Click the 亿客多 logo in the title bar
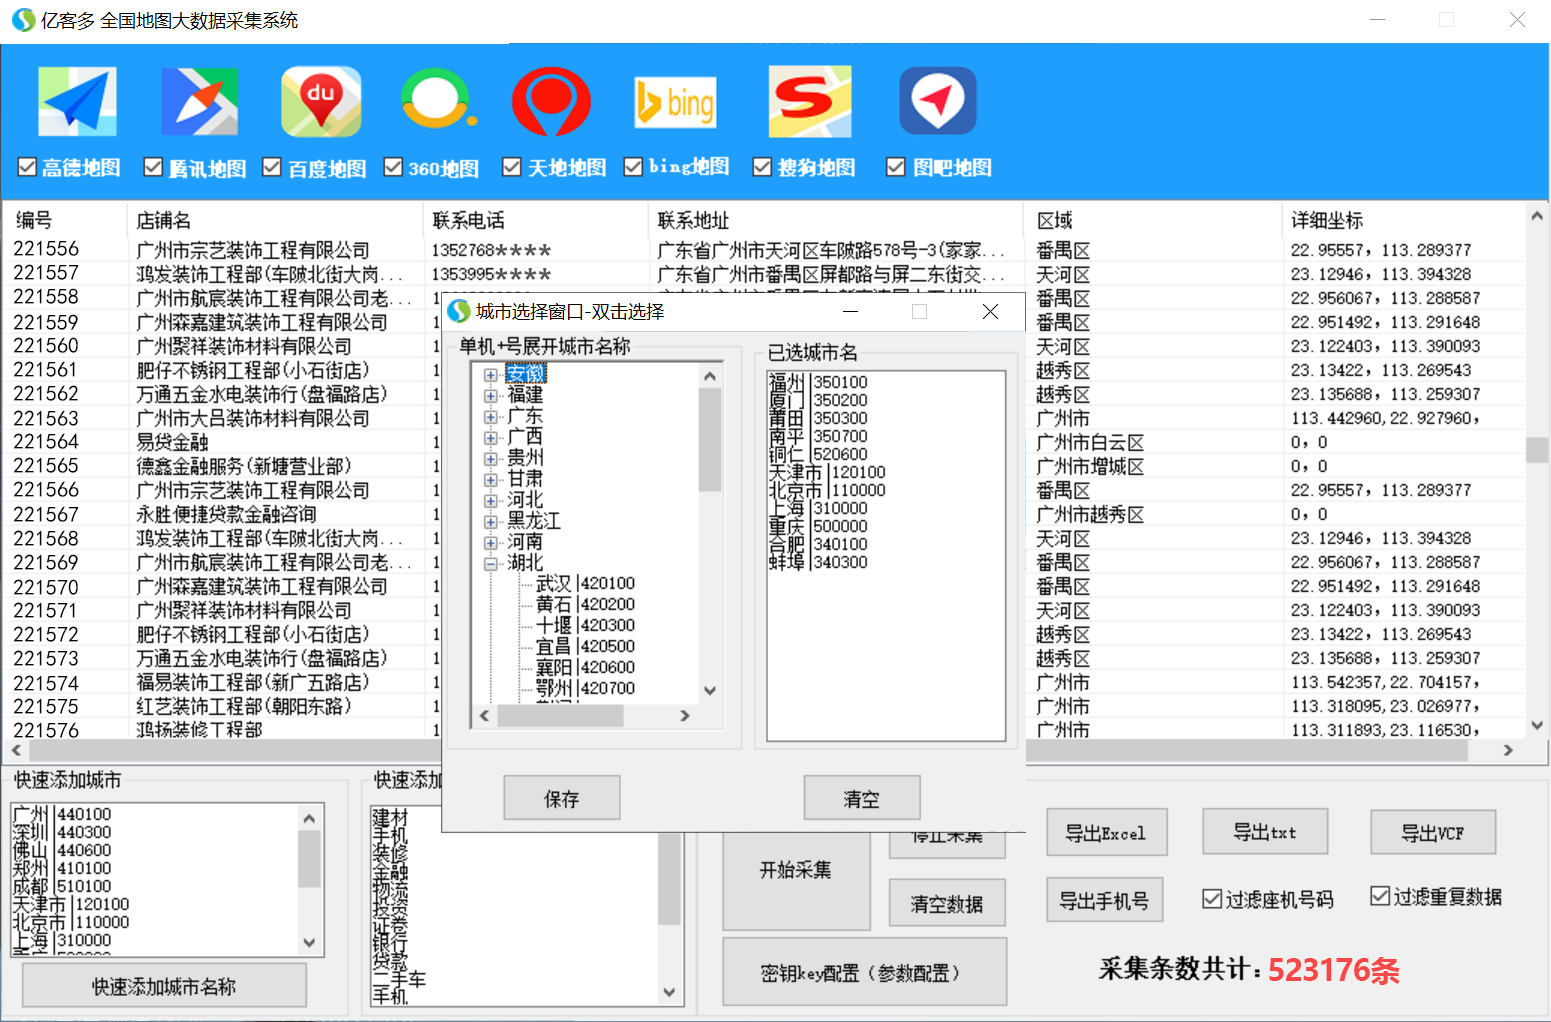This screenshot has width=1551, height=1022. point(22,19)
